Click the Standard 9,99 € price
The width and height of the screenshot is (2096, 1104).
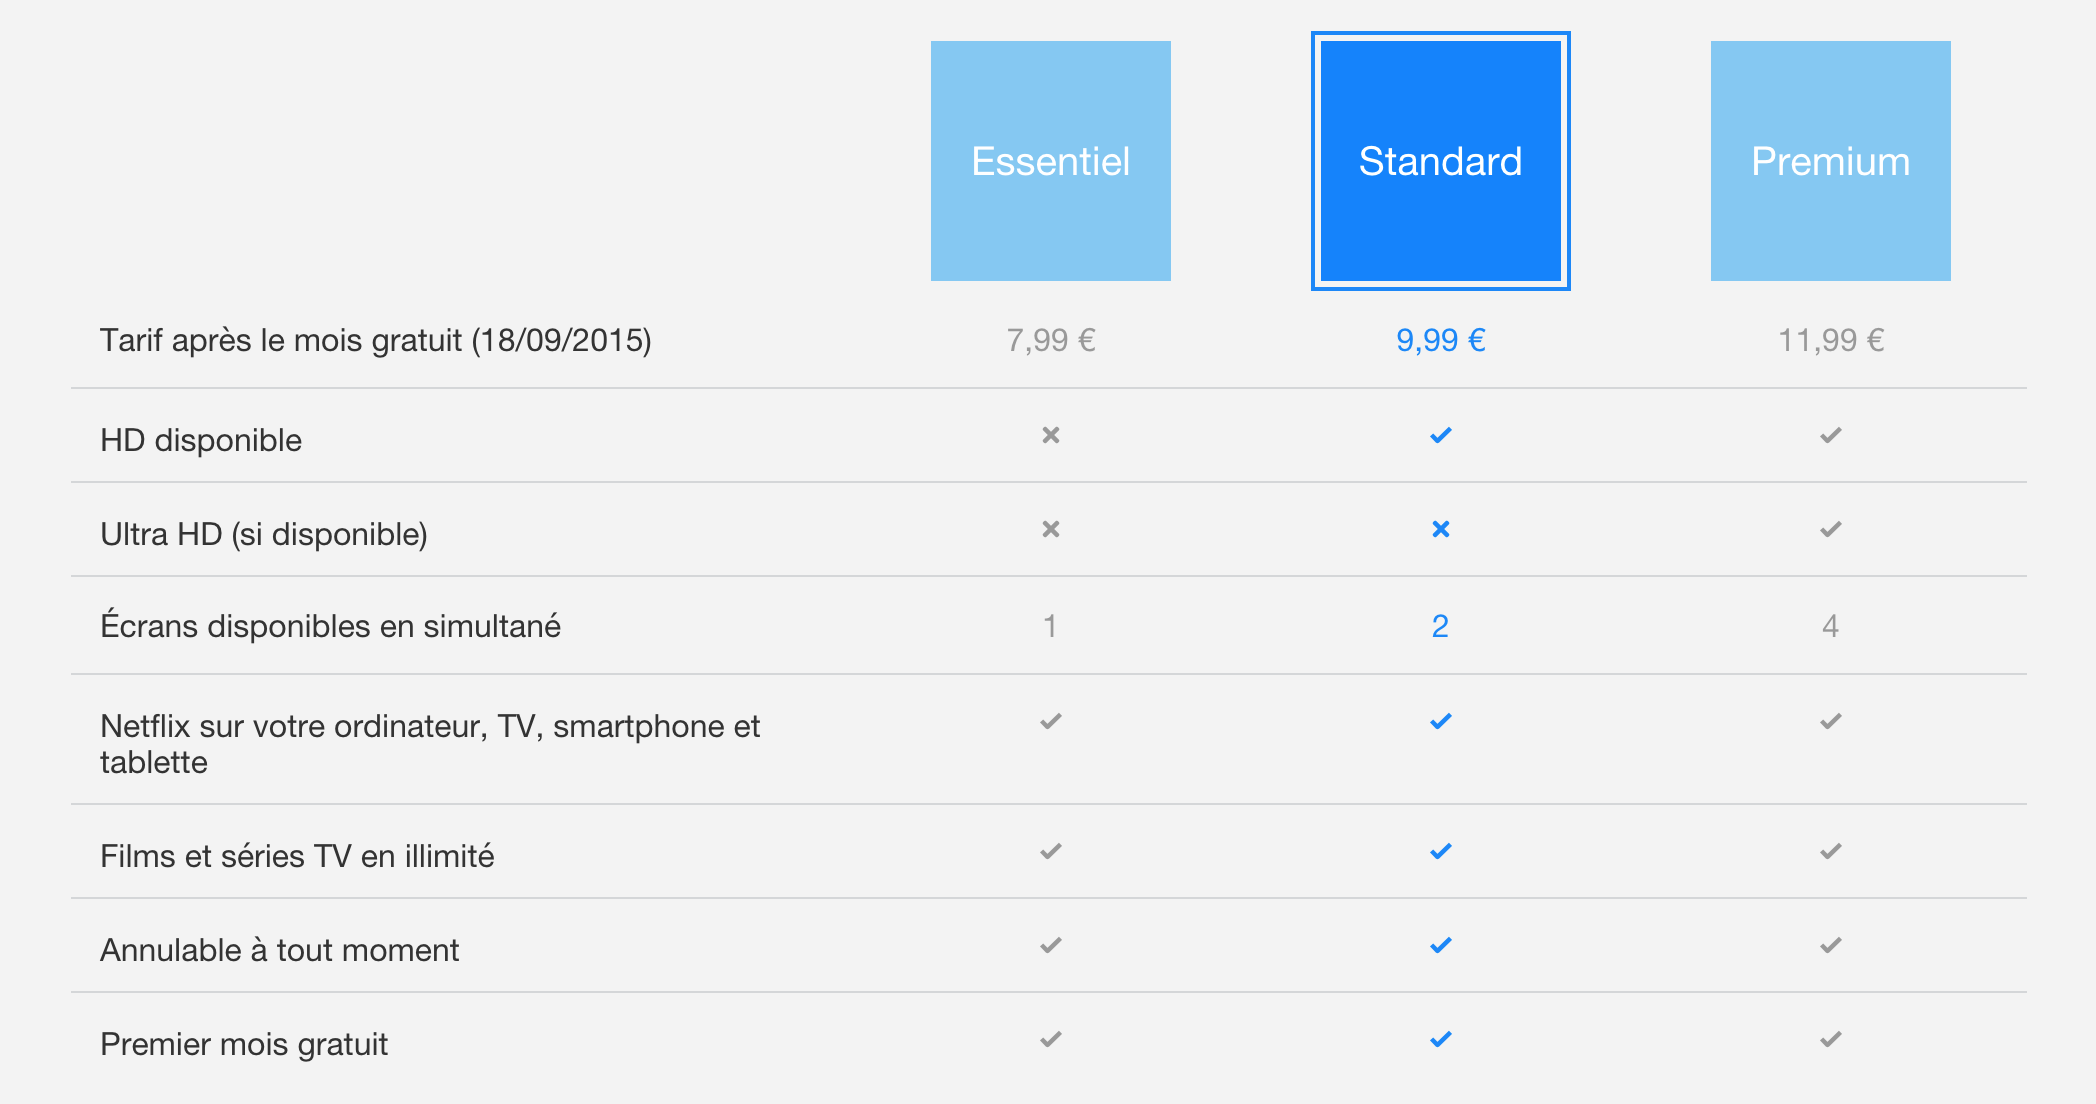pos(1440,340)
